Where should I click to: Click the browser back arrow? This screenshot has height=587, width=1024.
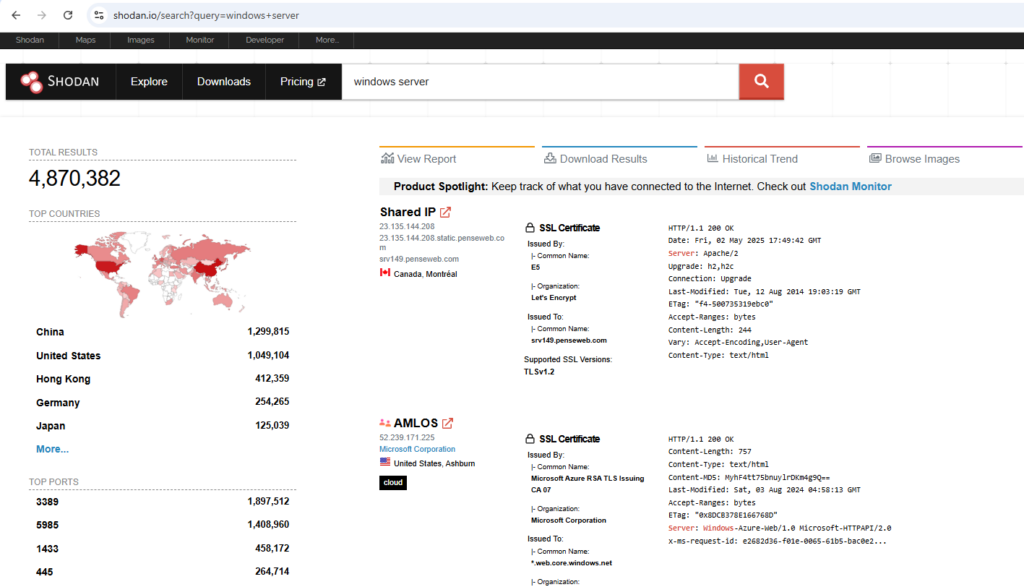(16, 15)
